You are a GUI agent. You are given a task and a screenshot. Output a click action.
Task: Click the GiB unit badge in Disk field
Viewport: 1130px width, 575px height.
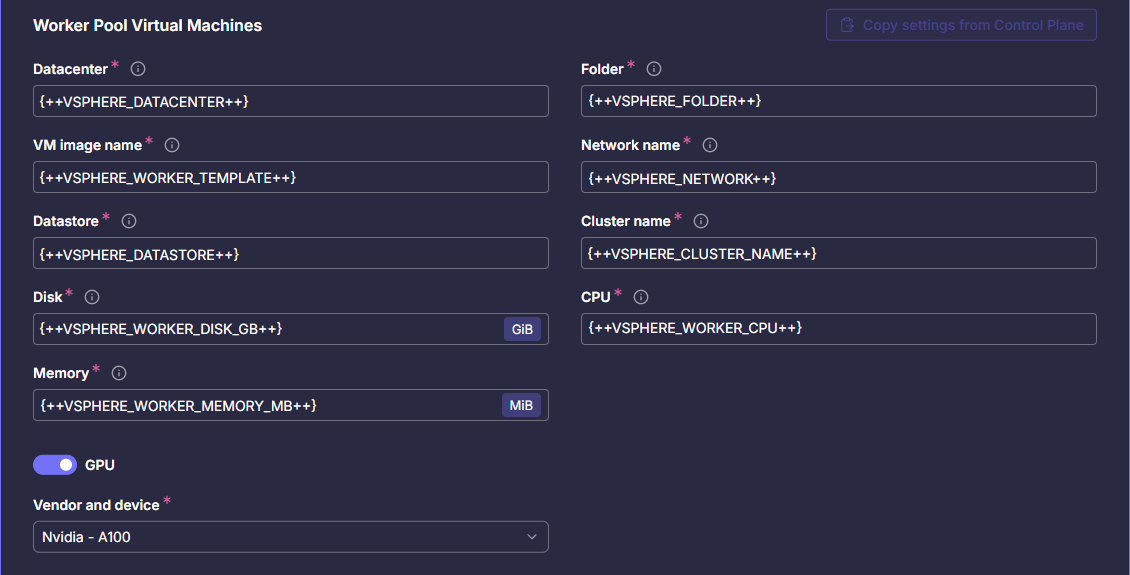click(x=522, y=329)
